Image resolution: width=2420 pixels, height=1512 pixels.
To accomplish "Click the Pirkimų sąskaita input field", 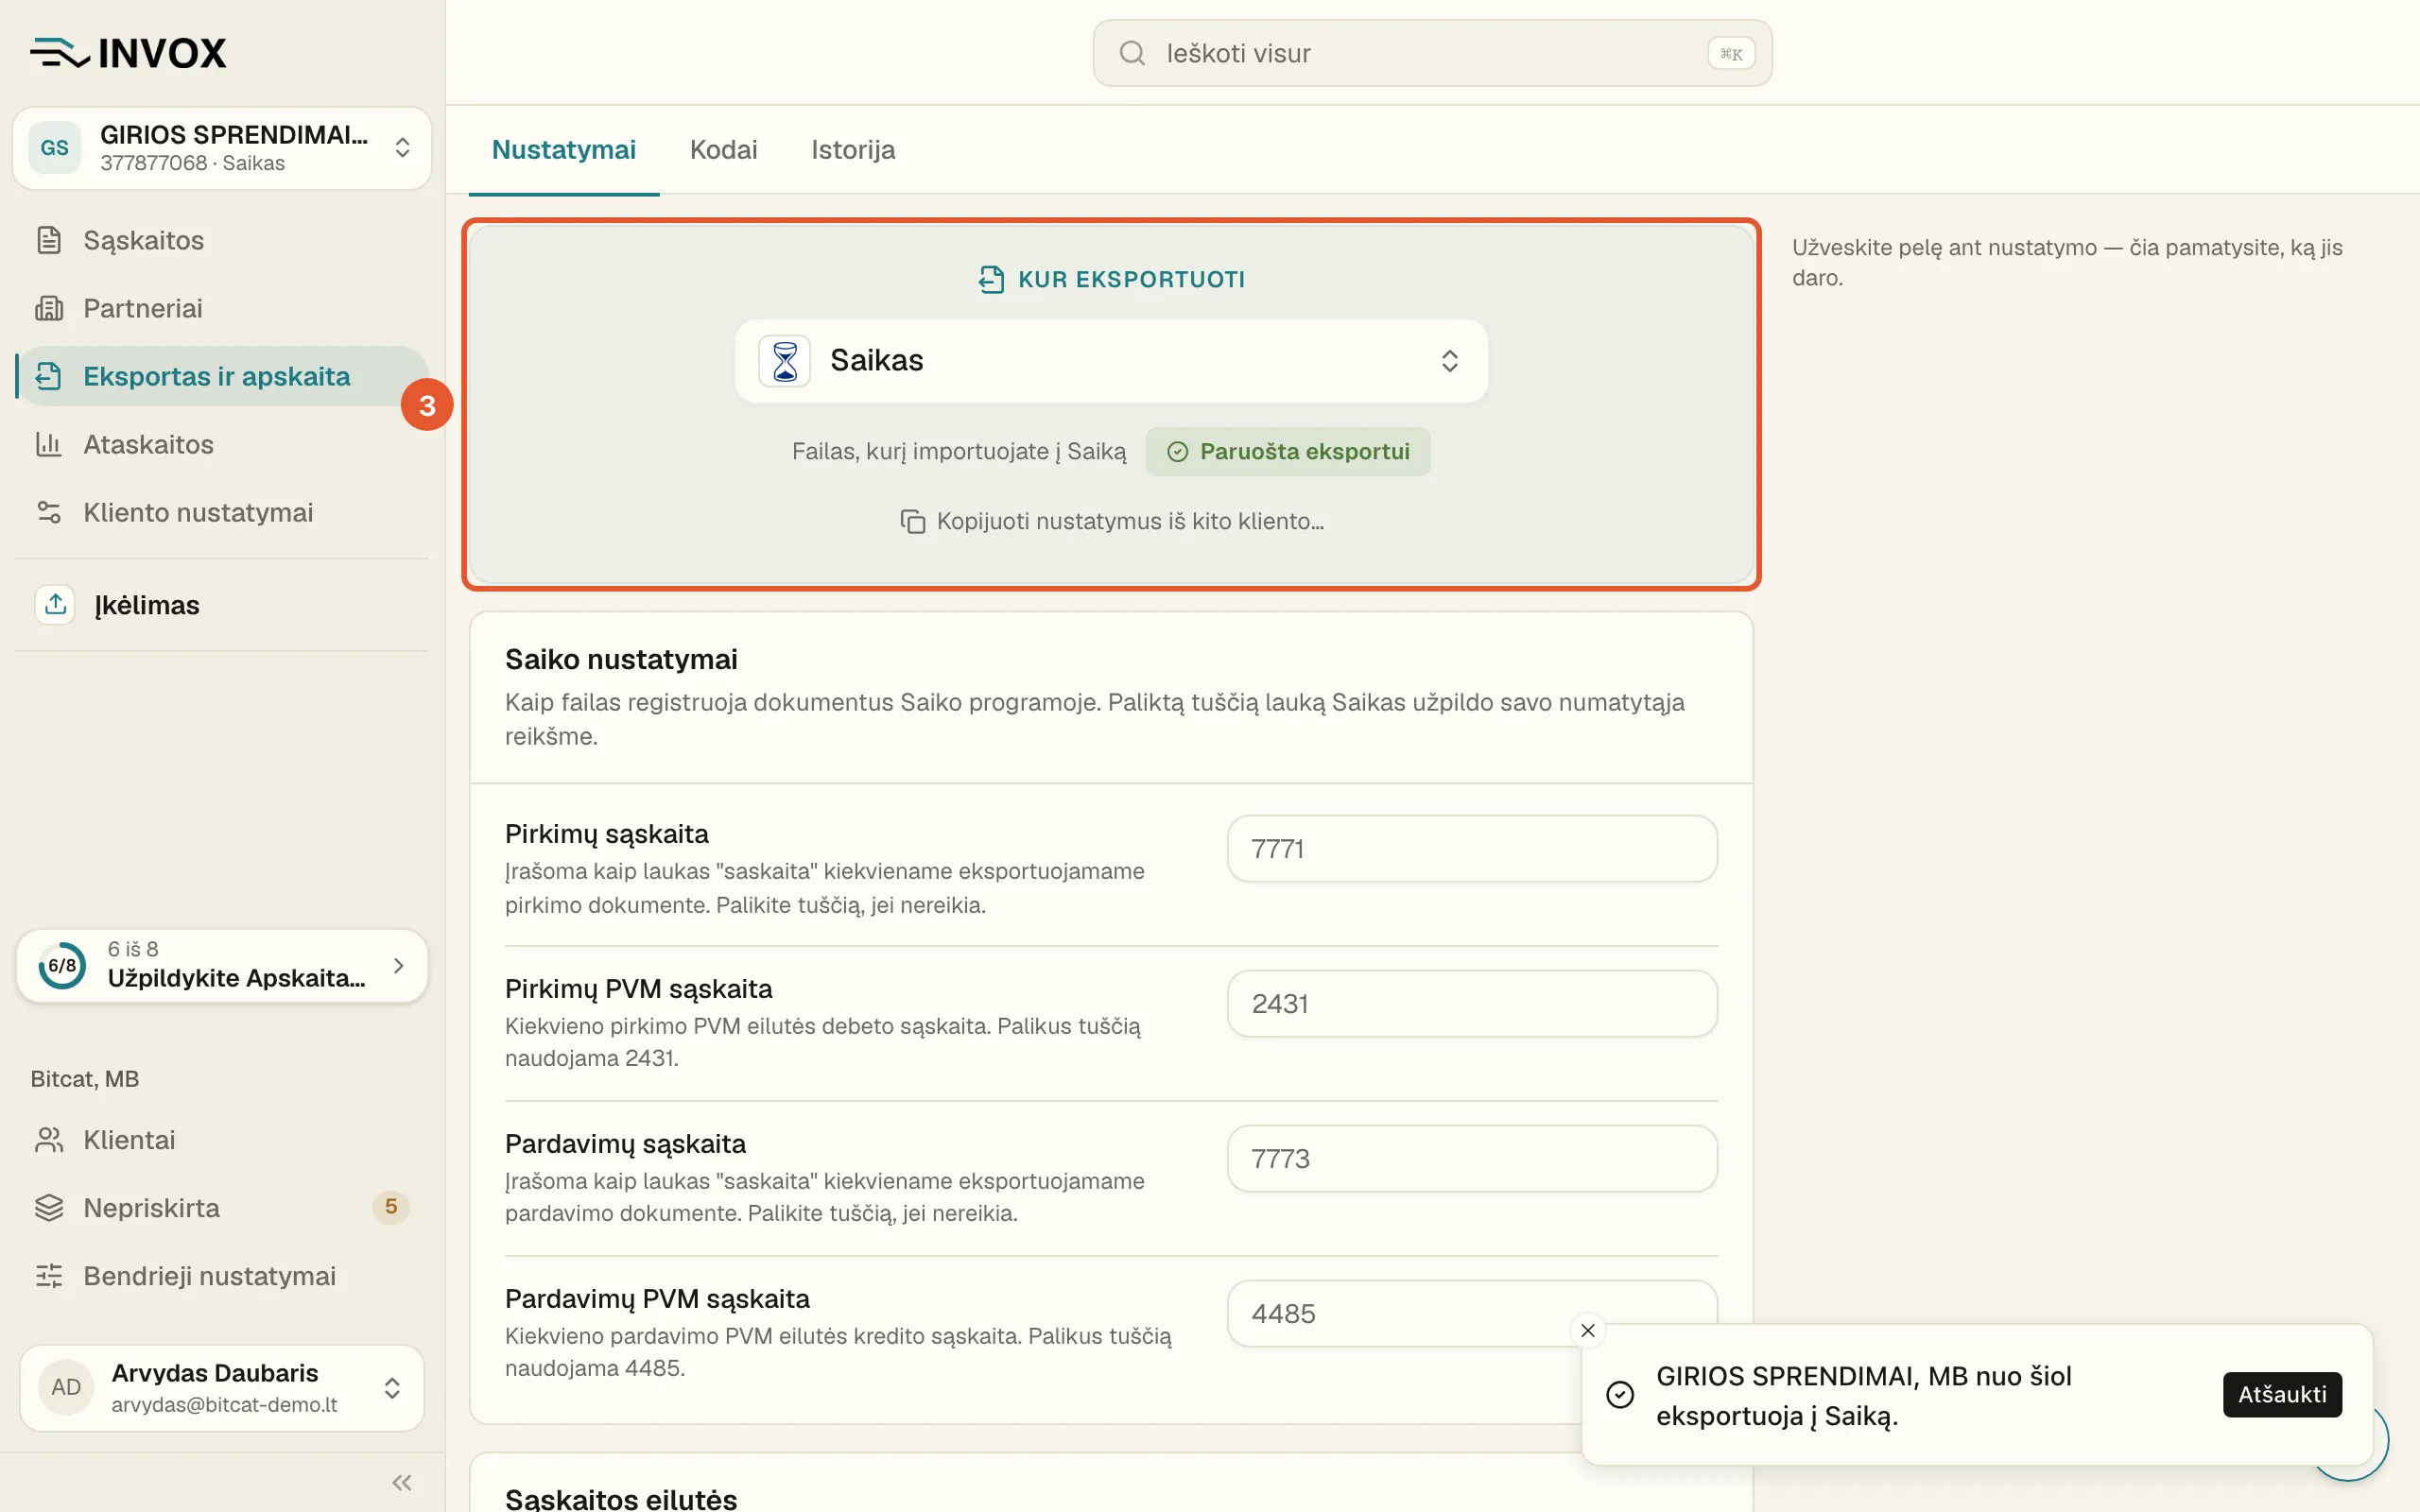I will (1472, 848).
